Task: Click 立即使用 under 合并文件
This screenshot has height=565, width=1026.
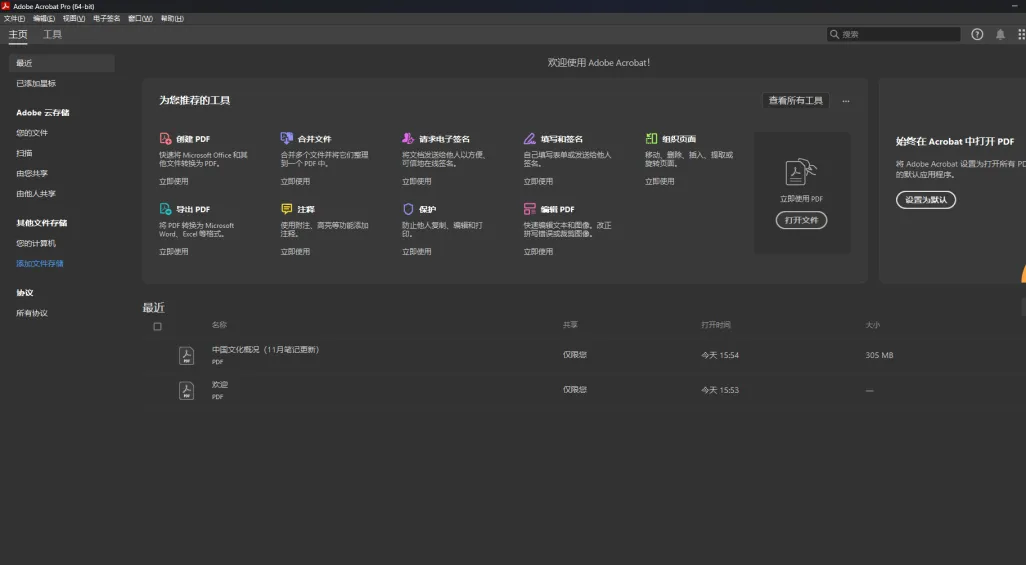Action: pos(295,181)
